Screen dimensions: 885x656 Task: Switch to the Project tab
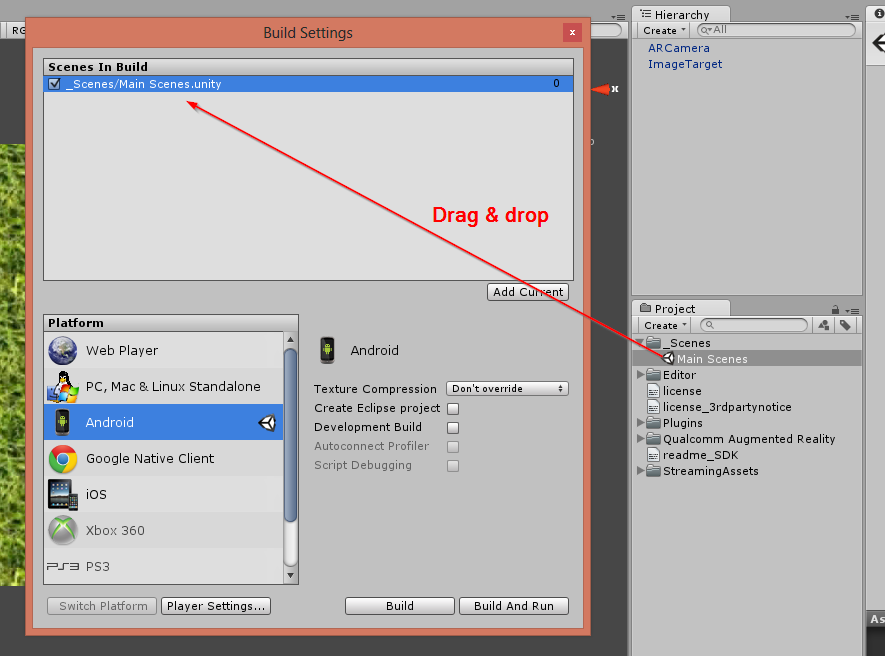(x=674, y=309)
